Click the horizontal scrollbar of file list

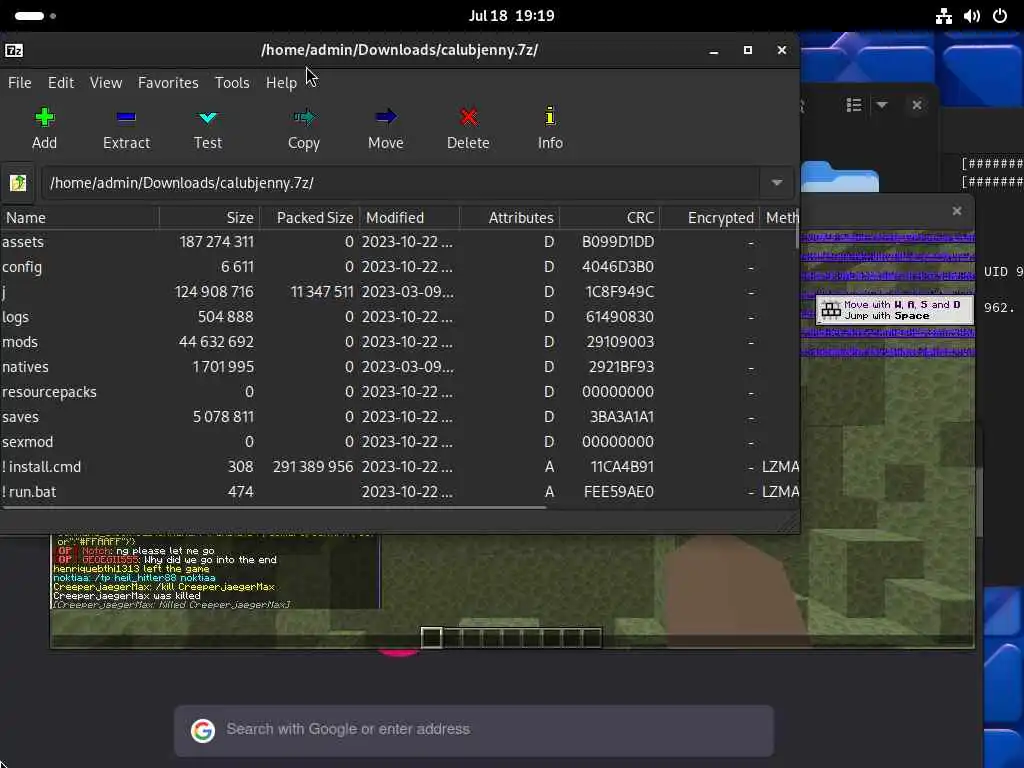click(273, 507)
